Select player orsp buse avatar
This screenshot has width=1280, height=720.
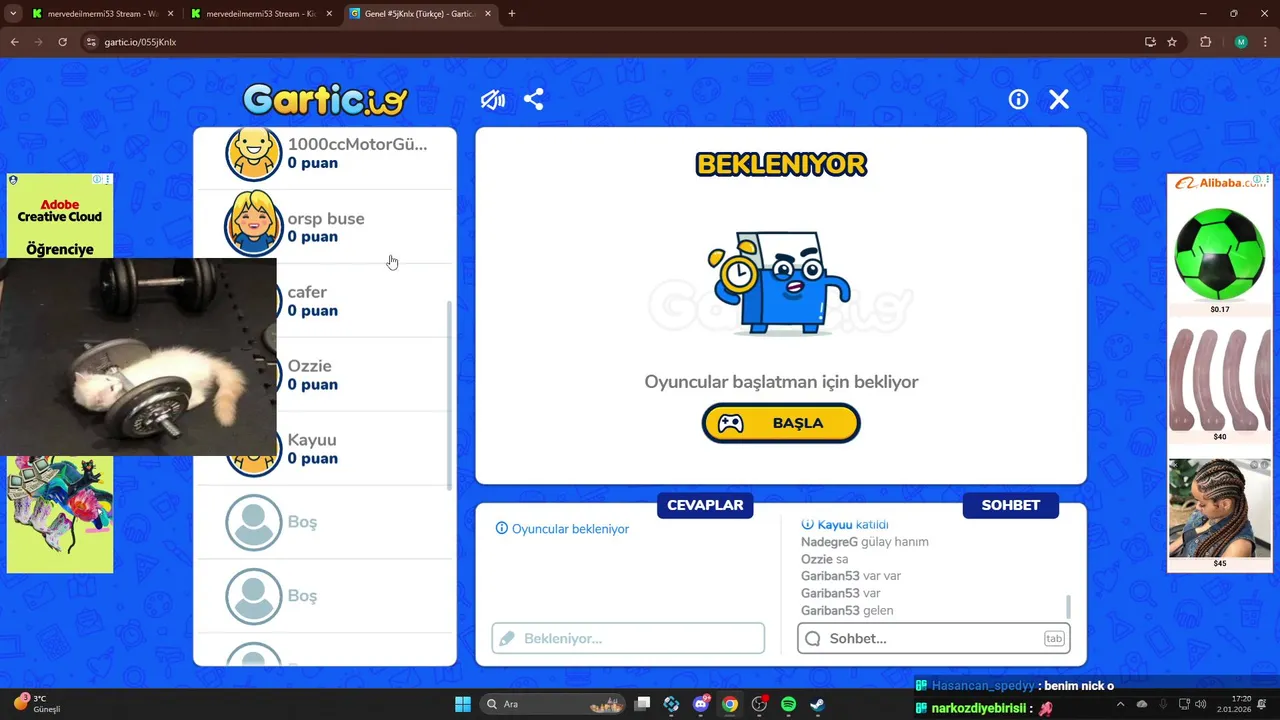[253, 226]
